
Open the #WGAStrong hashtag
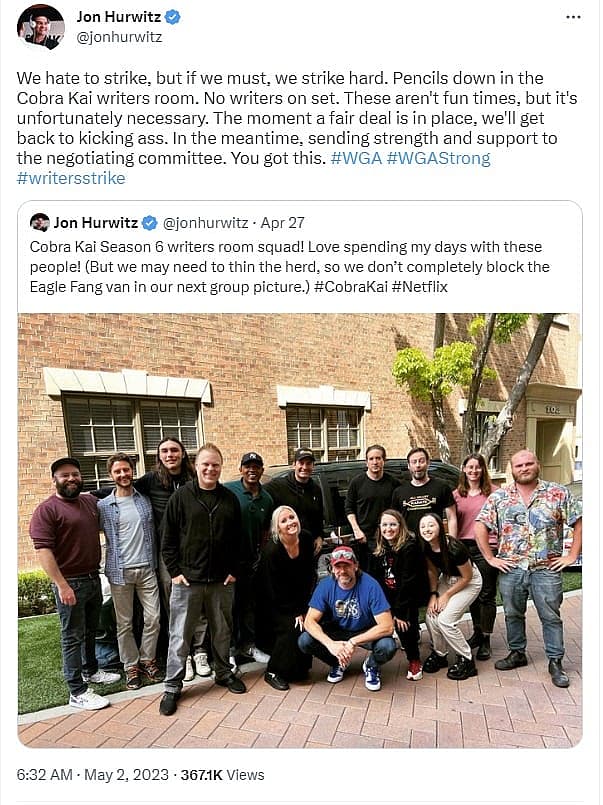click(x=439, y=158)
